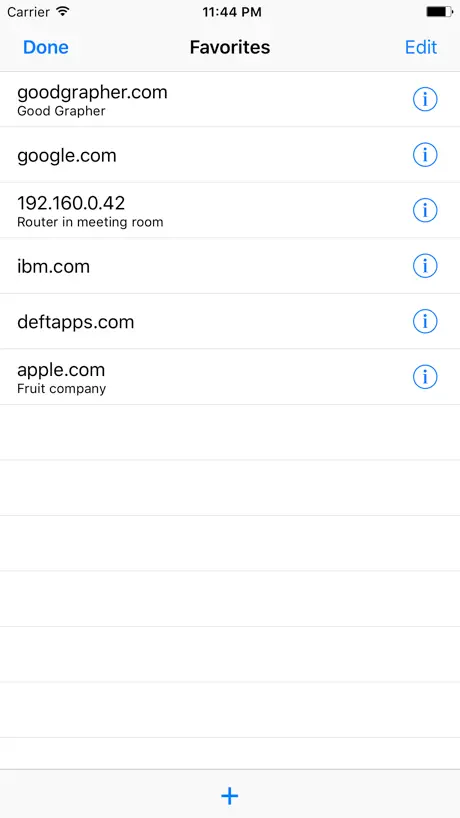Tap the battery indicator
This screenshot has height=818, width=460.
[x=439, y=11]
